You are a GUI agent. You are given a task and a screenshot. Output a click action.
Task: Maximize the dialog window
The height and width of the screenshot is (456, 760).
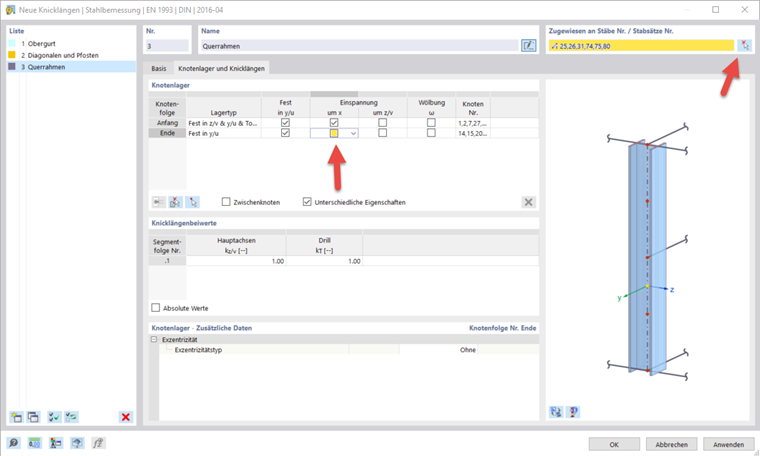[715, 10]
